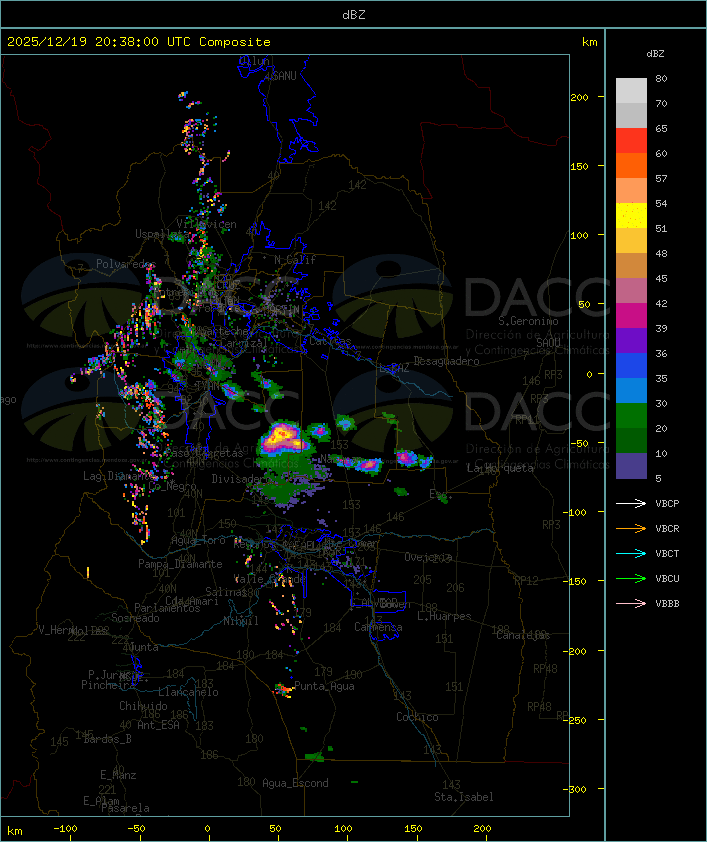Select the darker gray 65-70 dBZ swatch

pyautogui.click(x=631, y=116)
